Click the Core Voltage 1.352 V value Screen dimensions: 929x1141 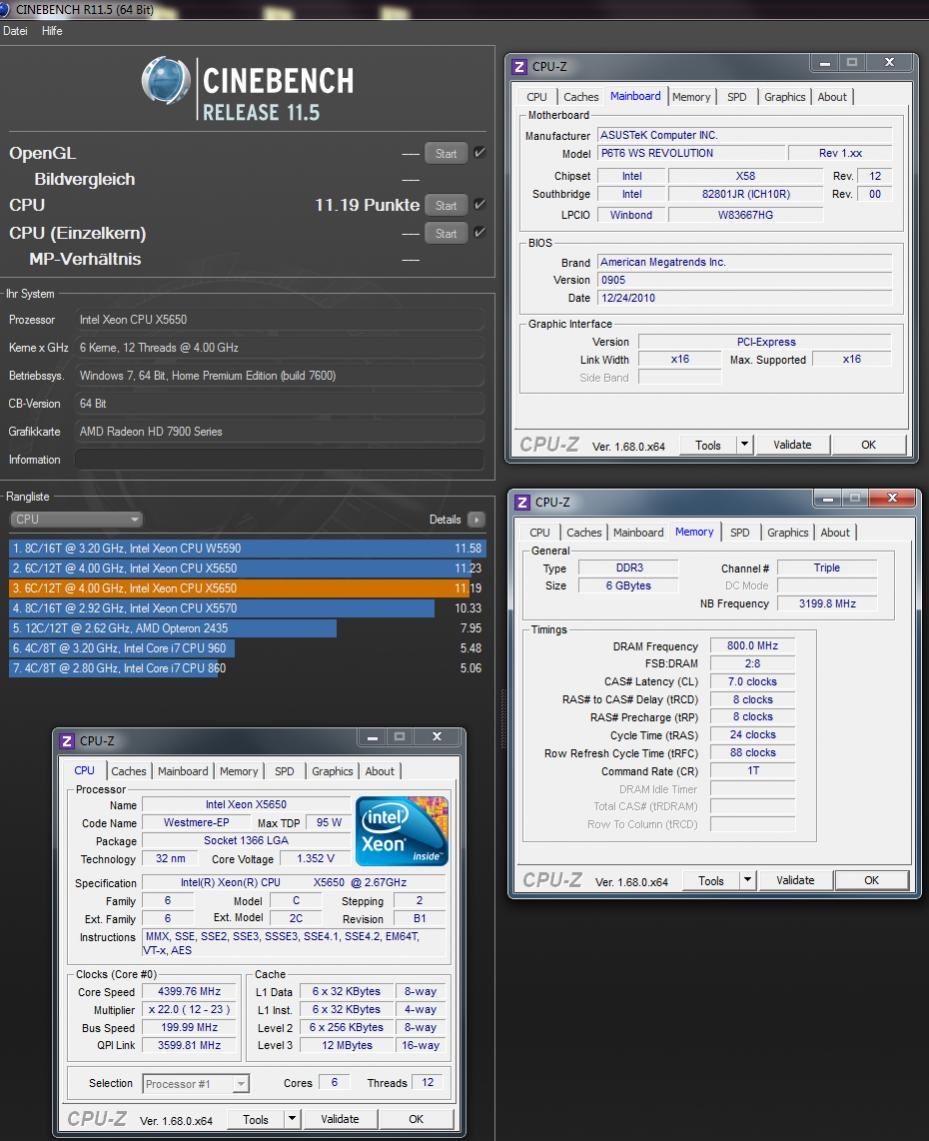point(315,859)
